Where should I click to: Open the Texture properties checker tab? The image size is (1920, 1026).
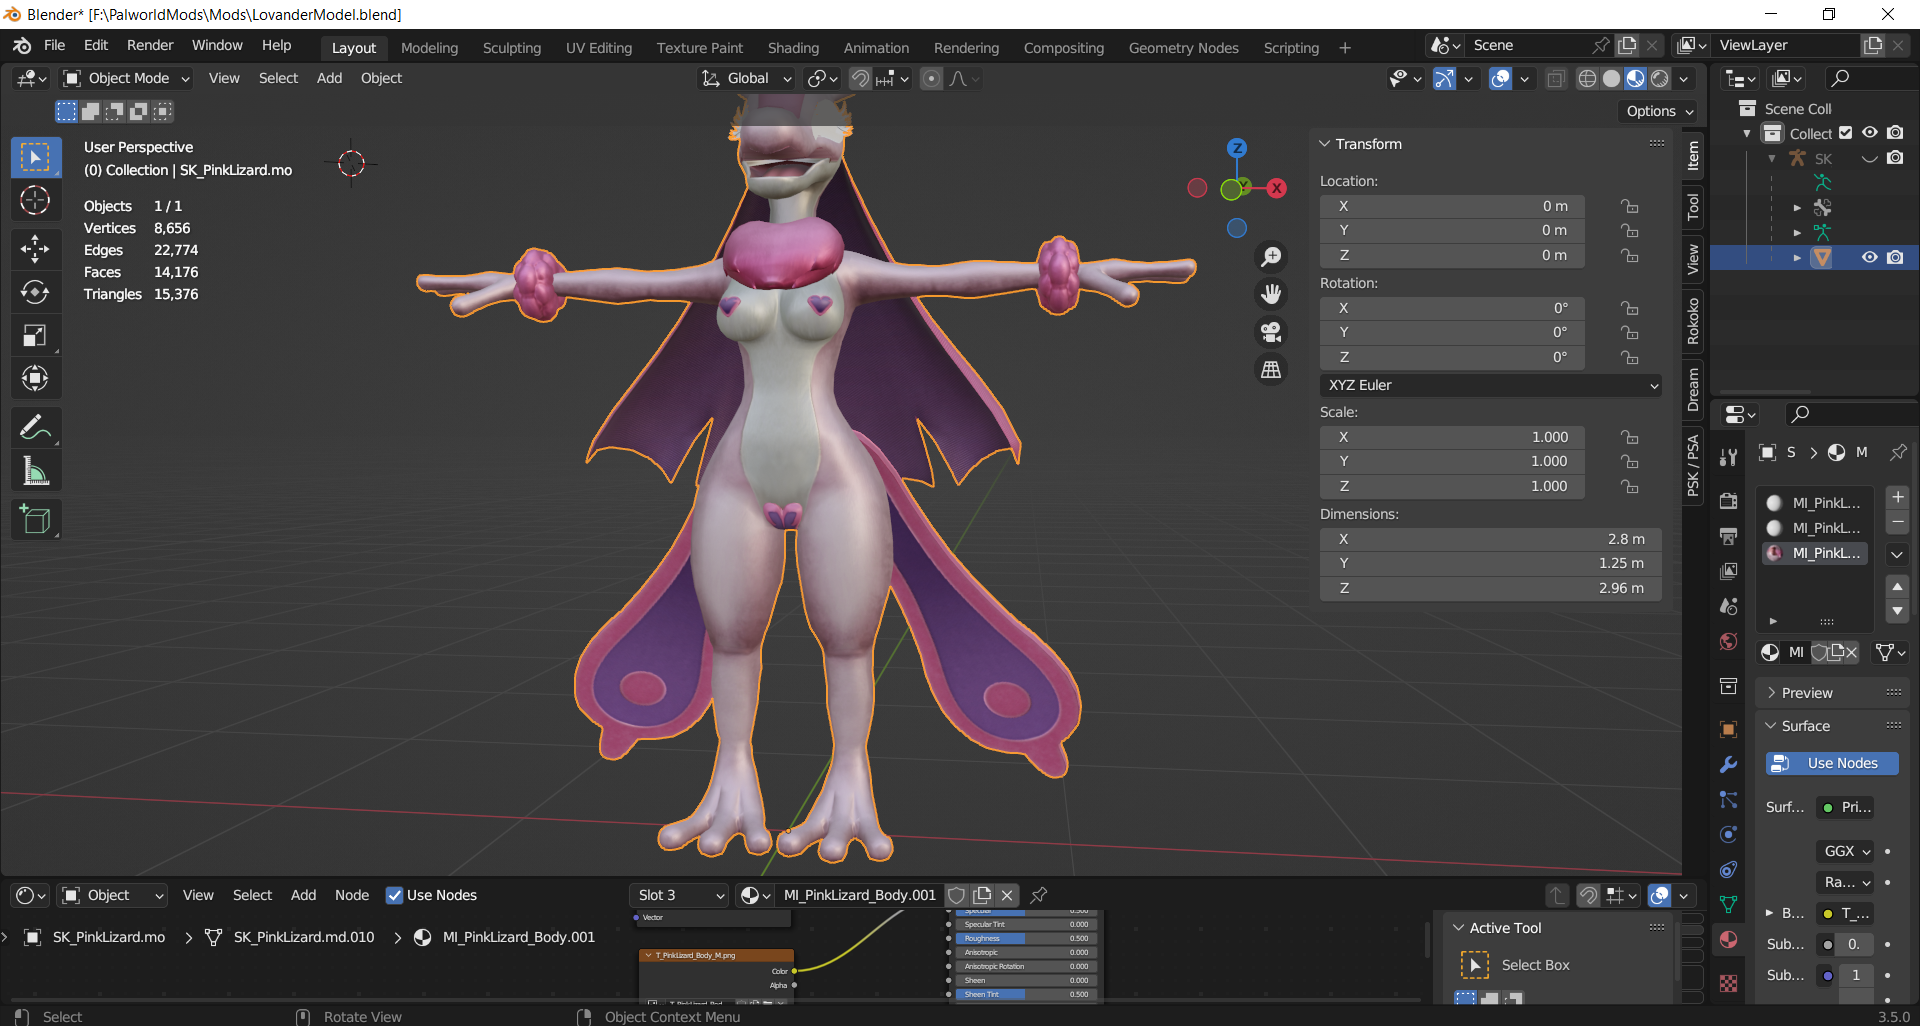(1728, 984)
